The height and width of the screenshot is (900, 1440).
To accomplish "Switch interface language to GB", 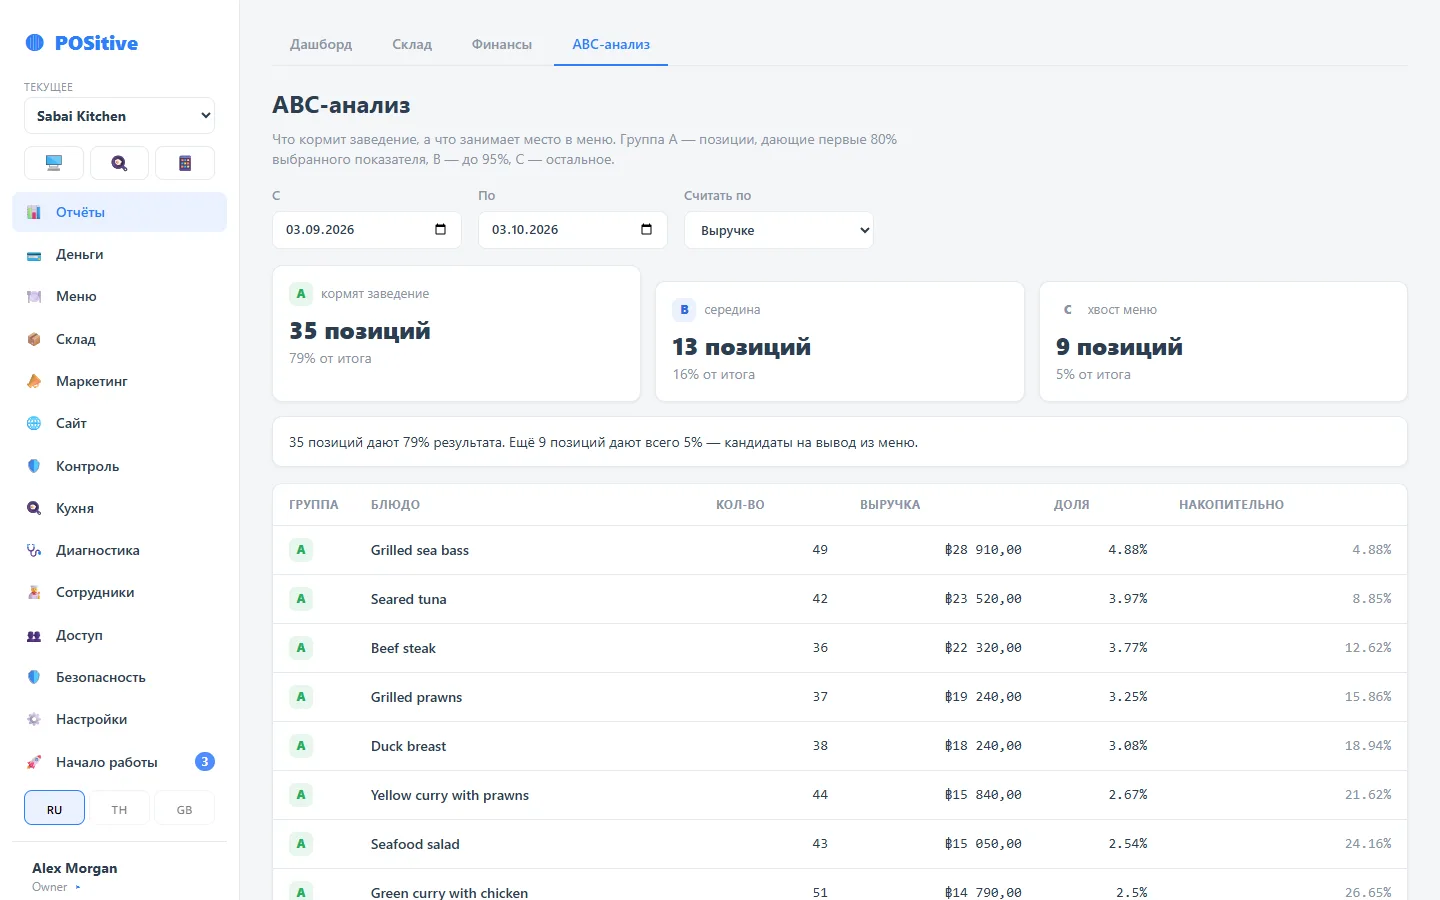I will tap(185, 808).
